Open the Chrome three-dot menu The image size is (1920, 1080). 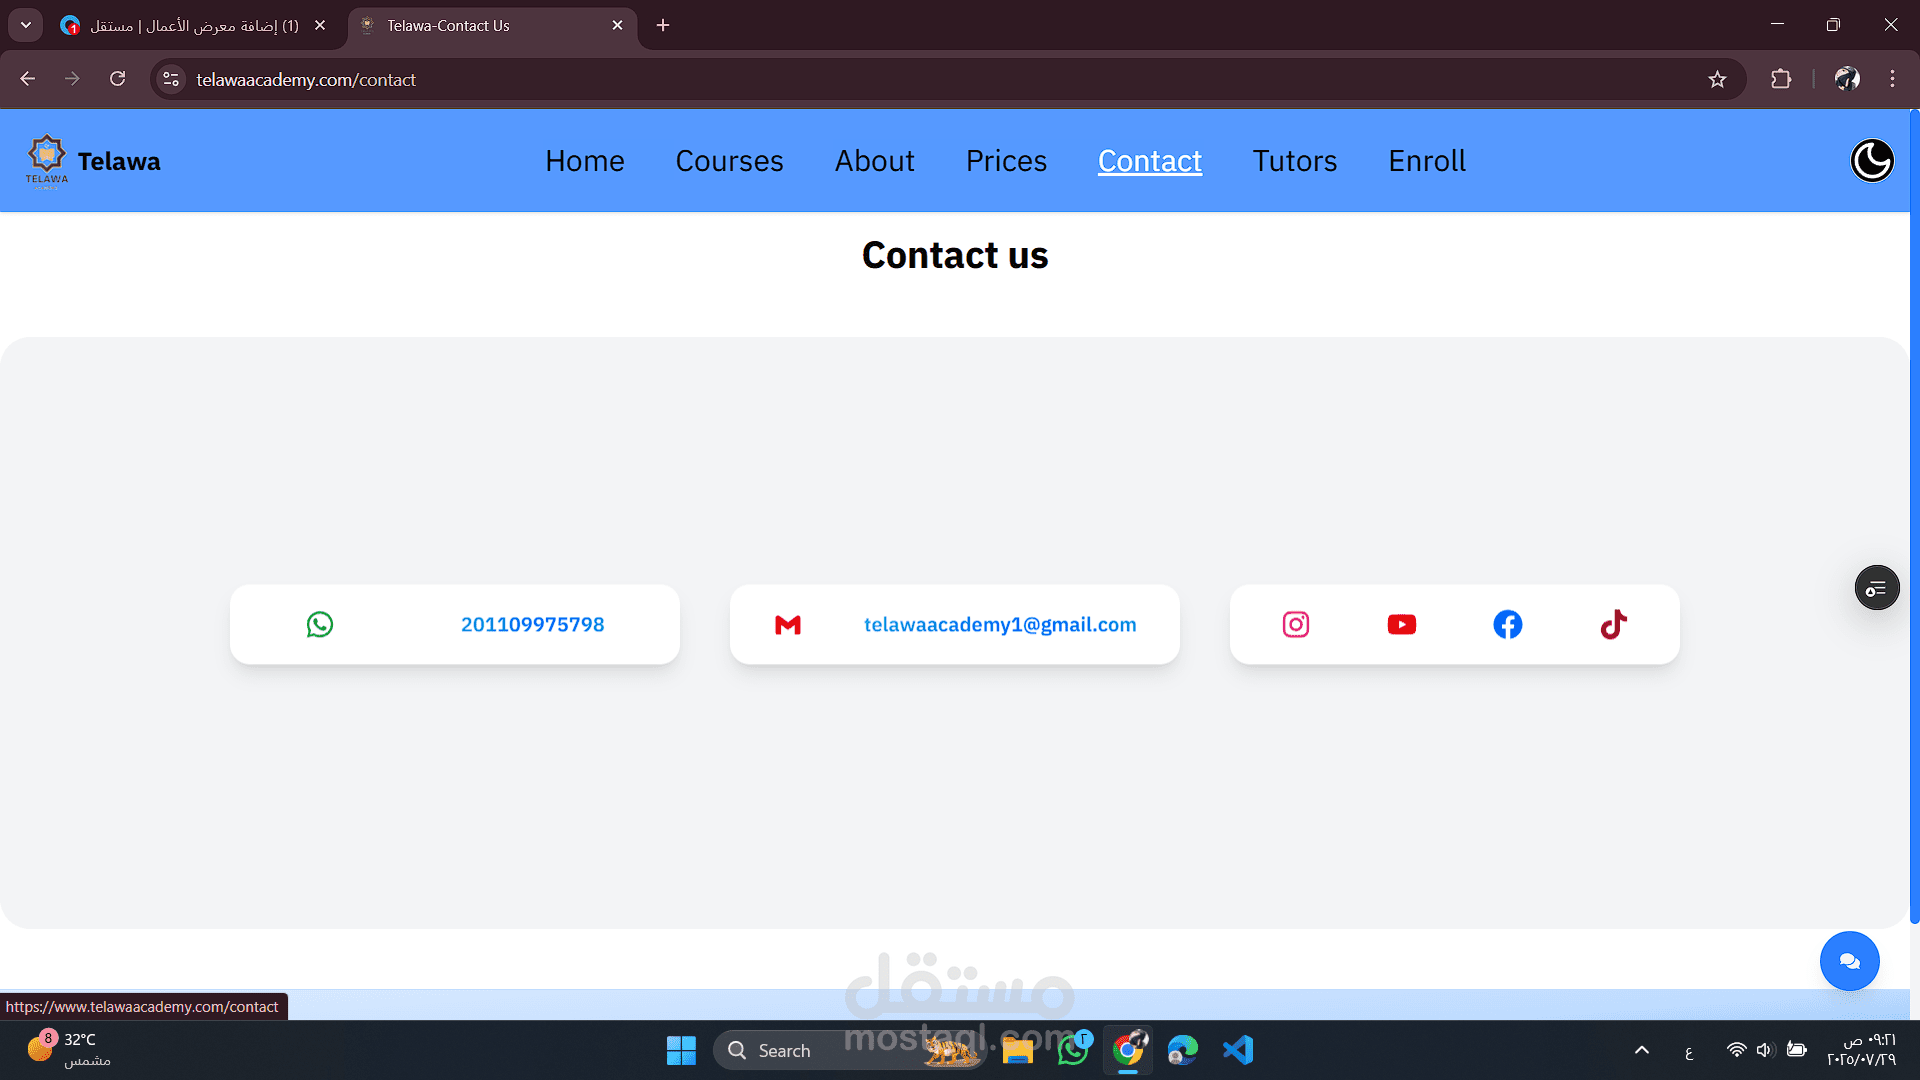1892,80
